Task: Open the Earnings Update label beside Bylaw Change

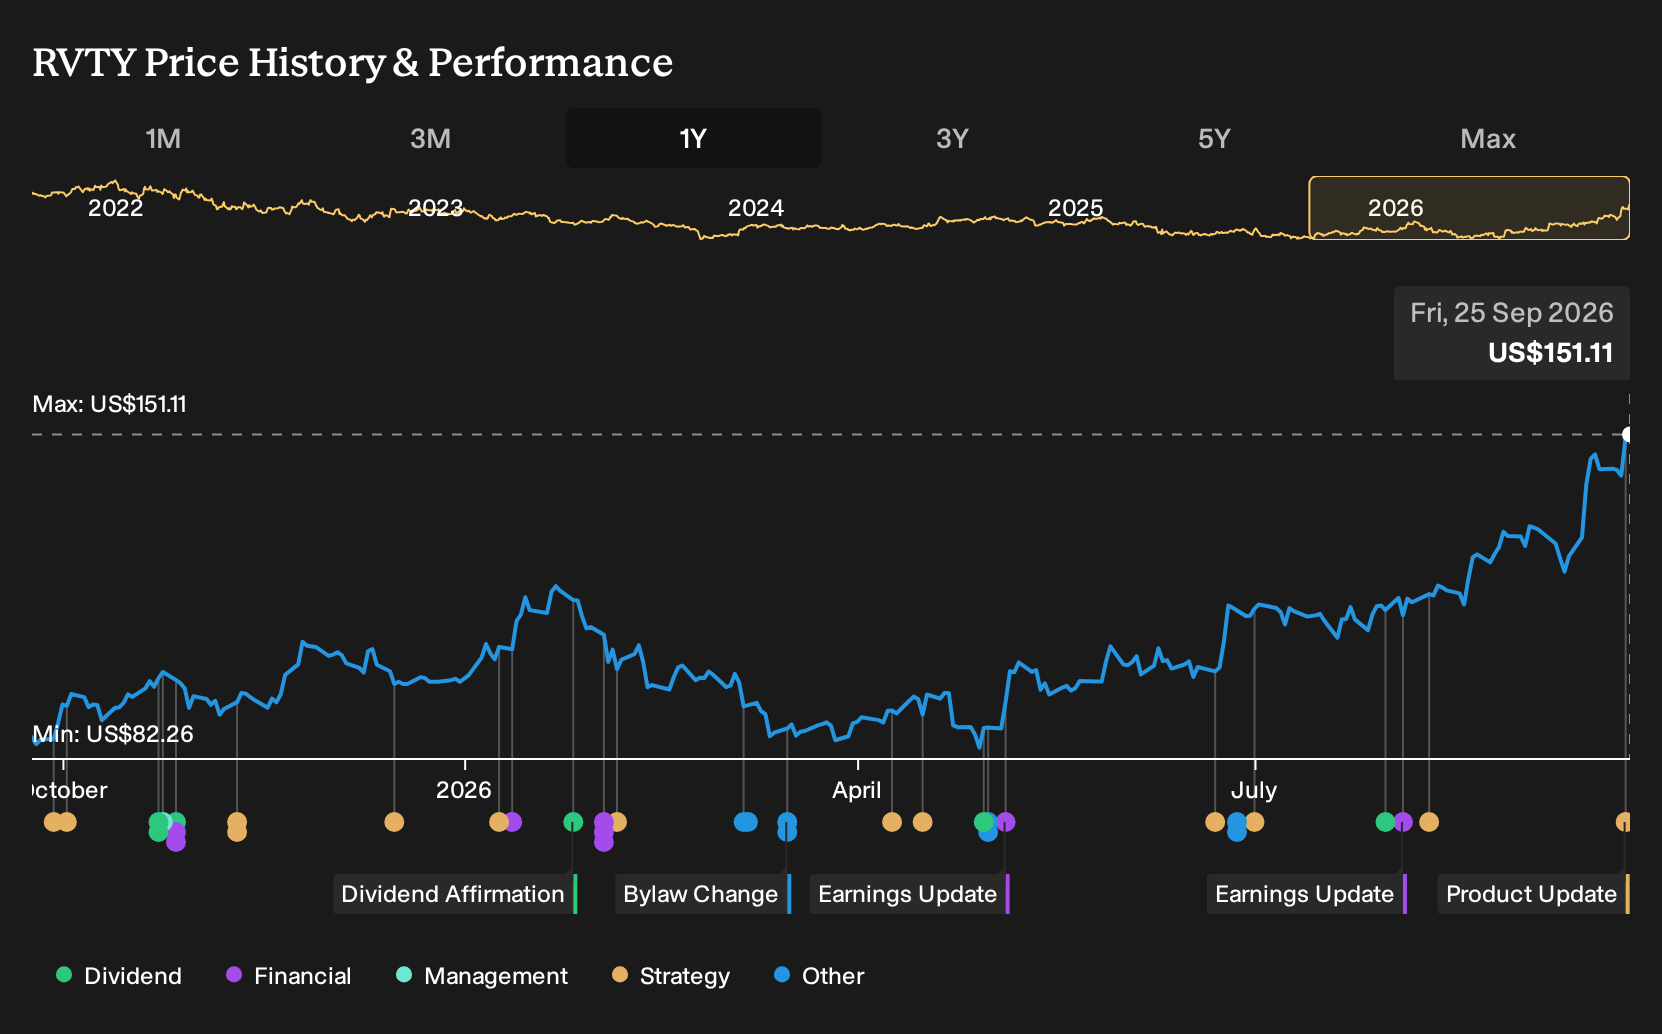Action: (x=910, y=894)
